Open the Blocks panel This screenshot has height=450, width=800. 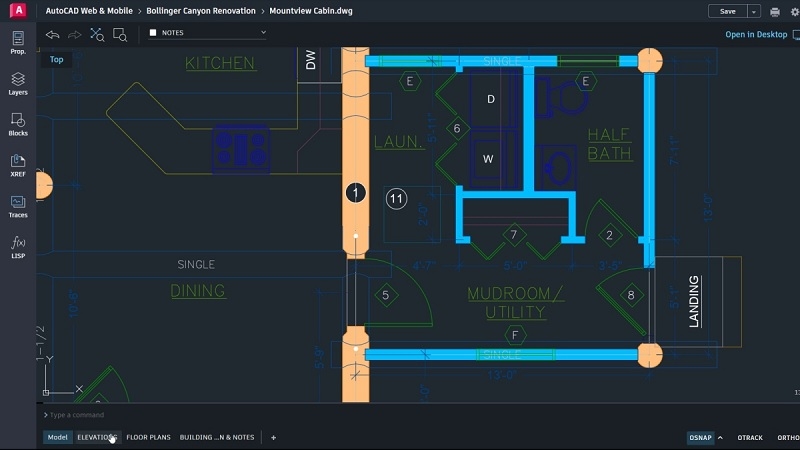tap(18, 124)
